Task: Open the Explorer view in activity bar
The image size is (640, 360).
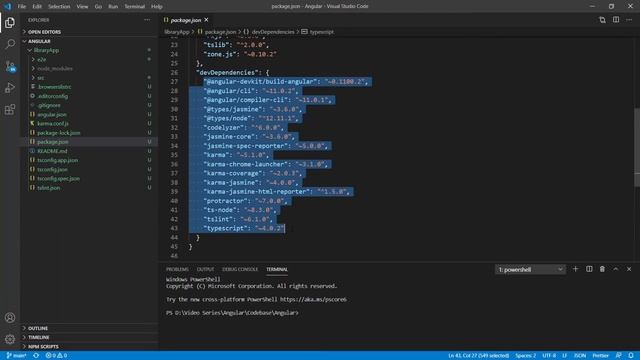Action: 10,22
